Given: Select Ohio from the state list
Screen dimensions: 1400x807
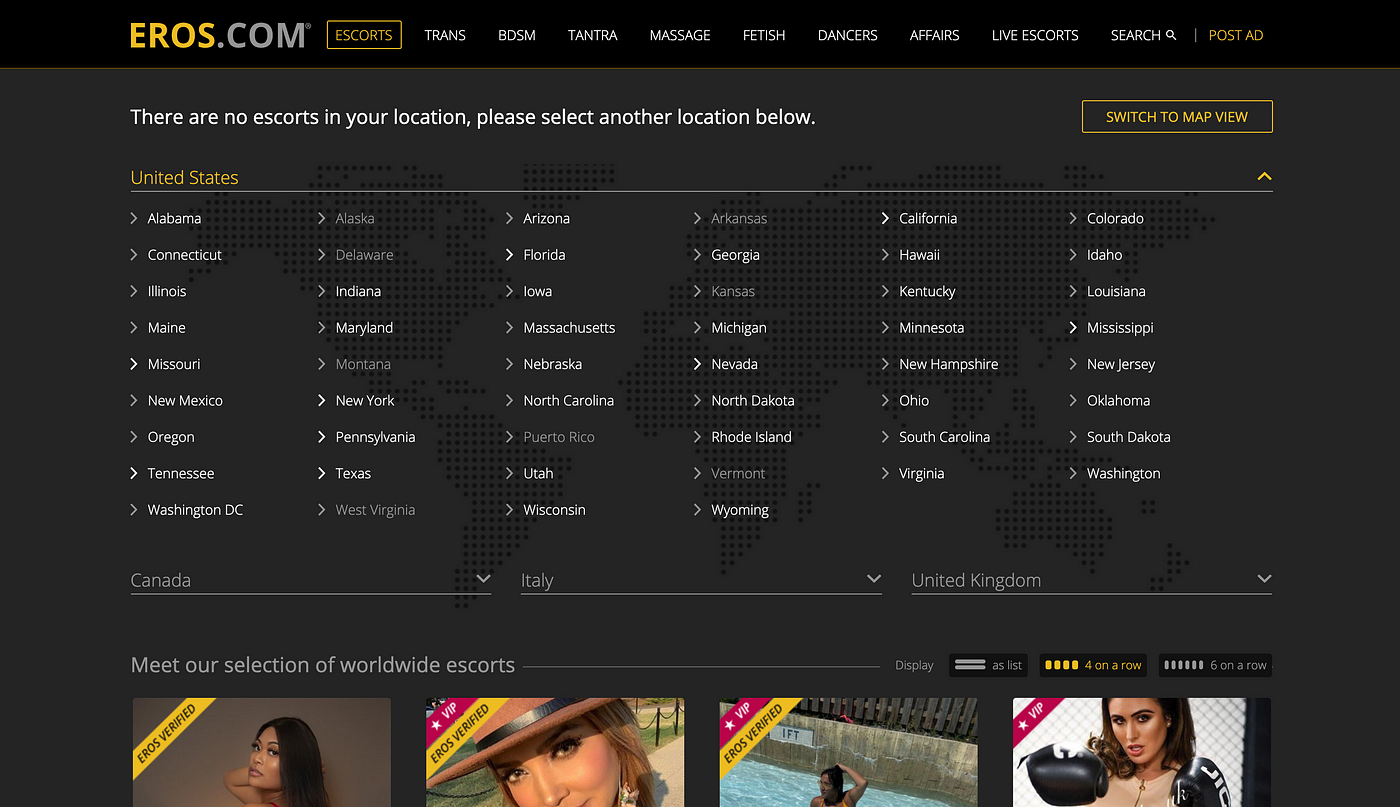Looking at the screenshot, I should (x=914, y=400).
